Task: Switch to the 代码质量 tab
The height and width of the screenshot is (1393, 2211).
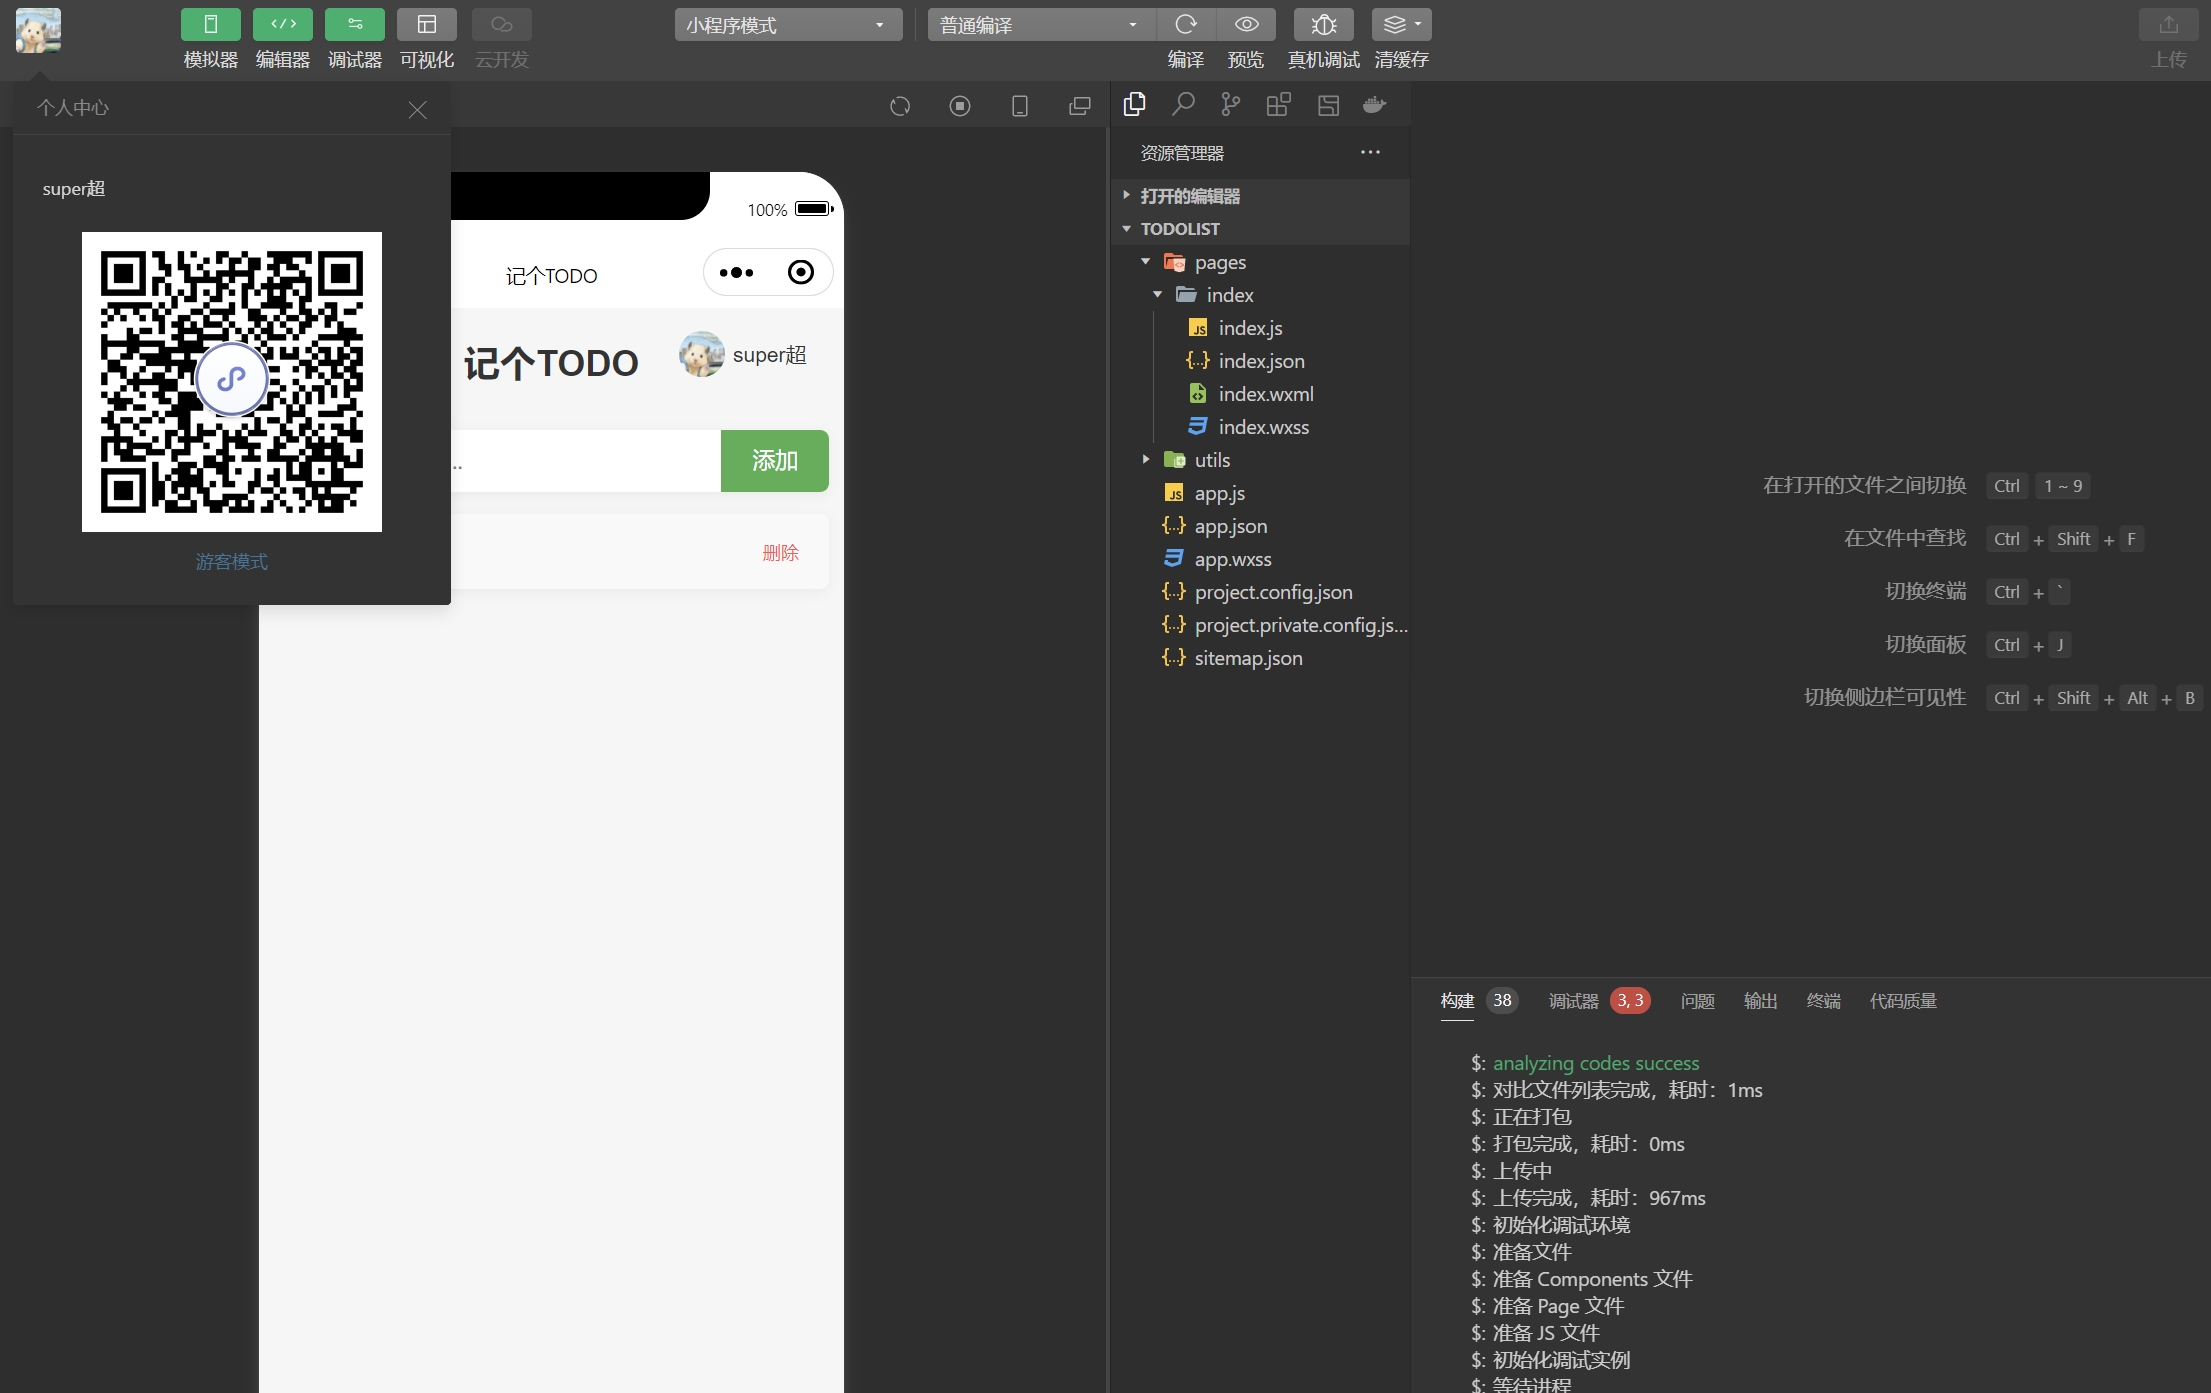Action: (x=1903, y=1001)
